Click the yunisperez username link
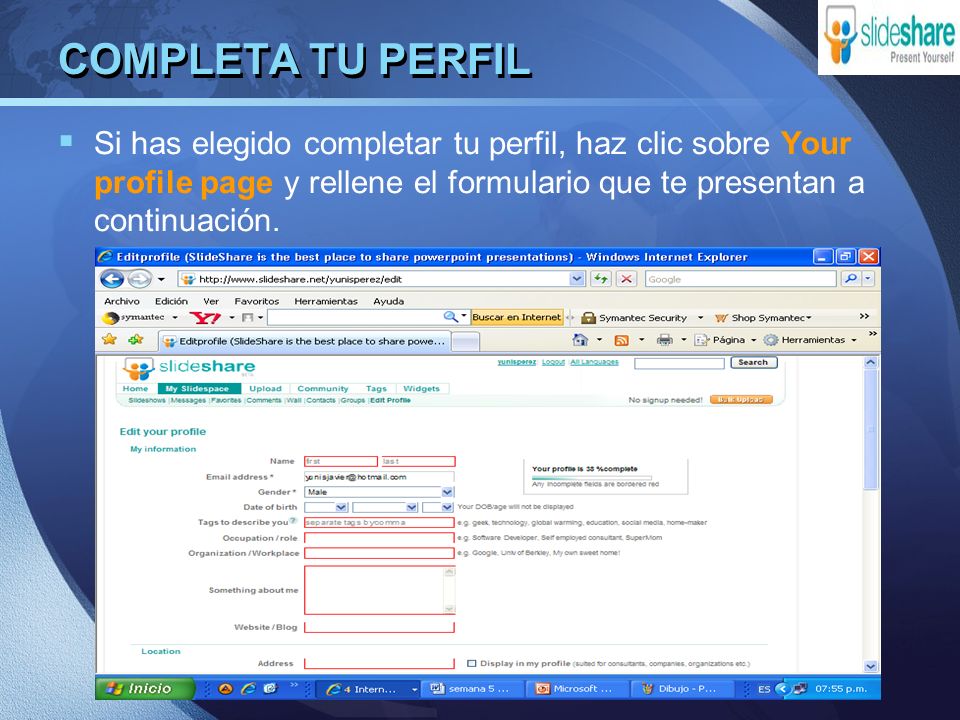Screen dimensions: 960x720 (517, 362)
